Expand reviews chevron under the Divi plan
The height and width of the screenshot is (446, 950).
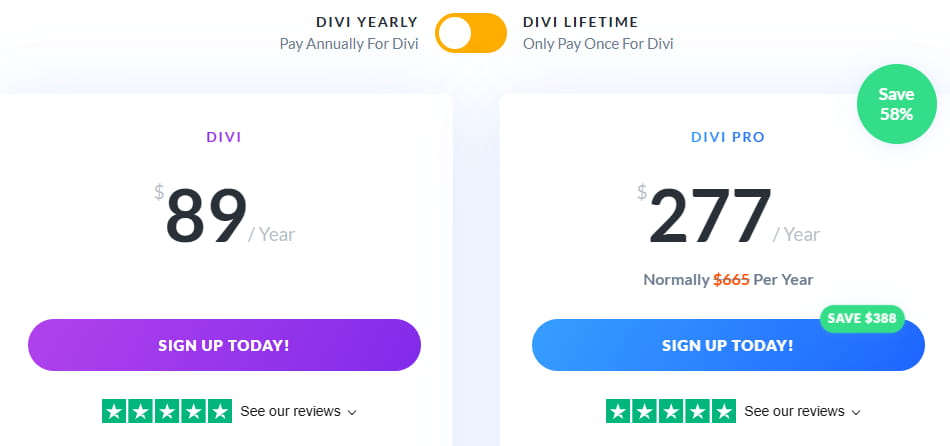tap(352, 412)
